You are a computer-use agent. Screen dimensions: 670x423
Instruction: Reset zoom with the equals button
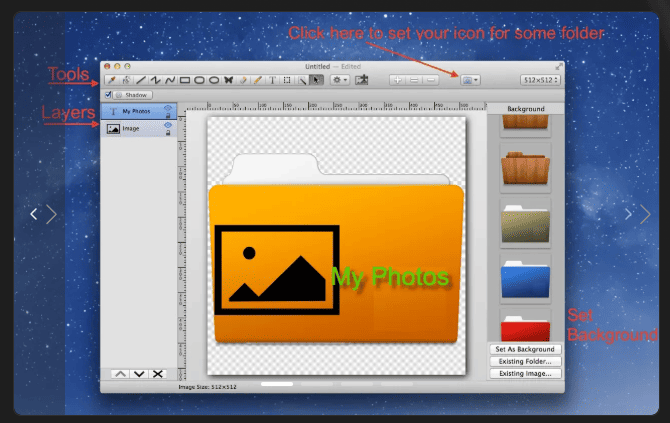tap(414, 80)
